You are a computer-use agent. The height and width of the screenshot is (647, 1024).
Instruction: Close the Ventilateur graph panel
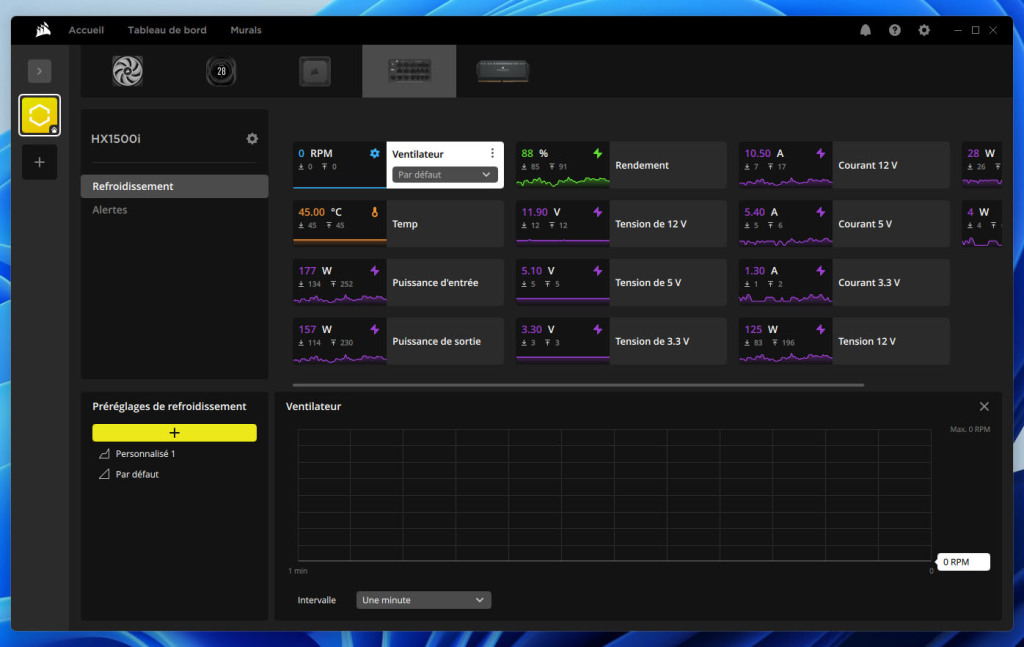coord(984,406)
